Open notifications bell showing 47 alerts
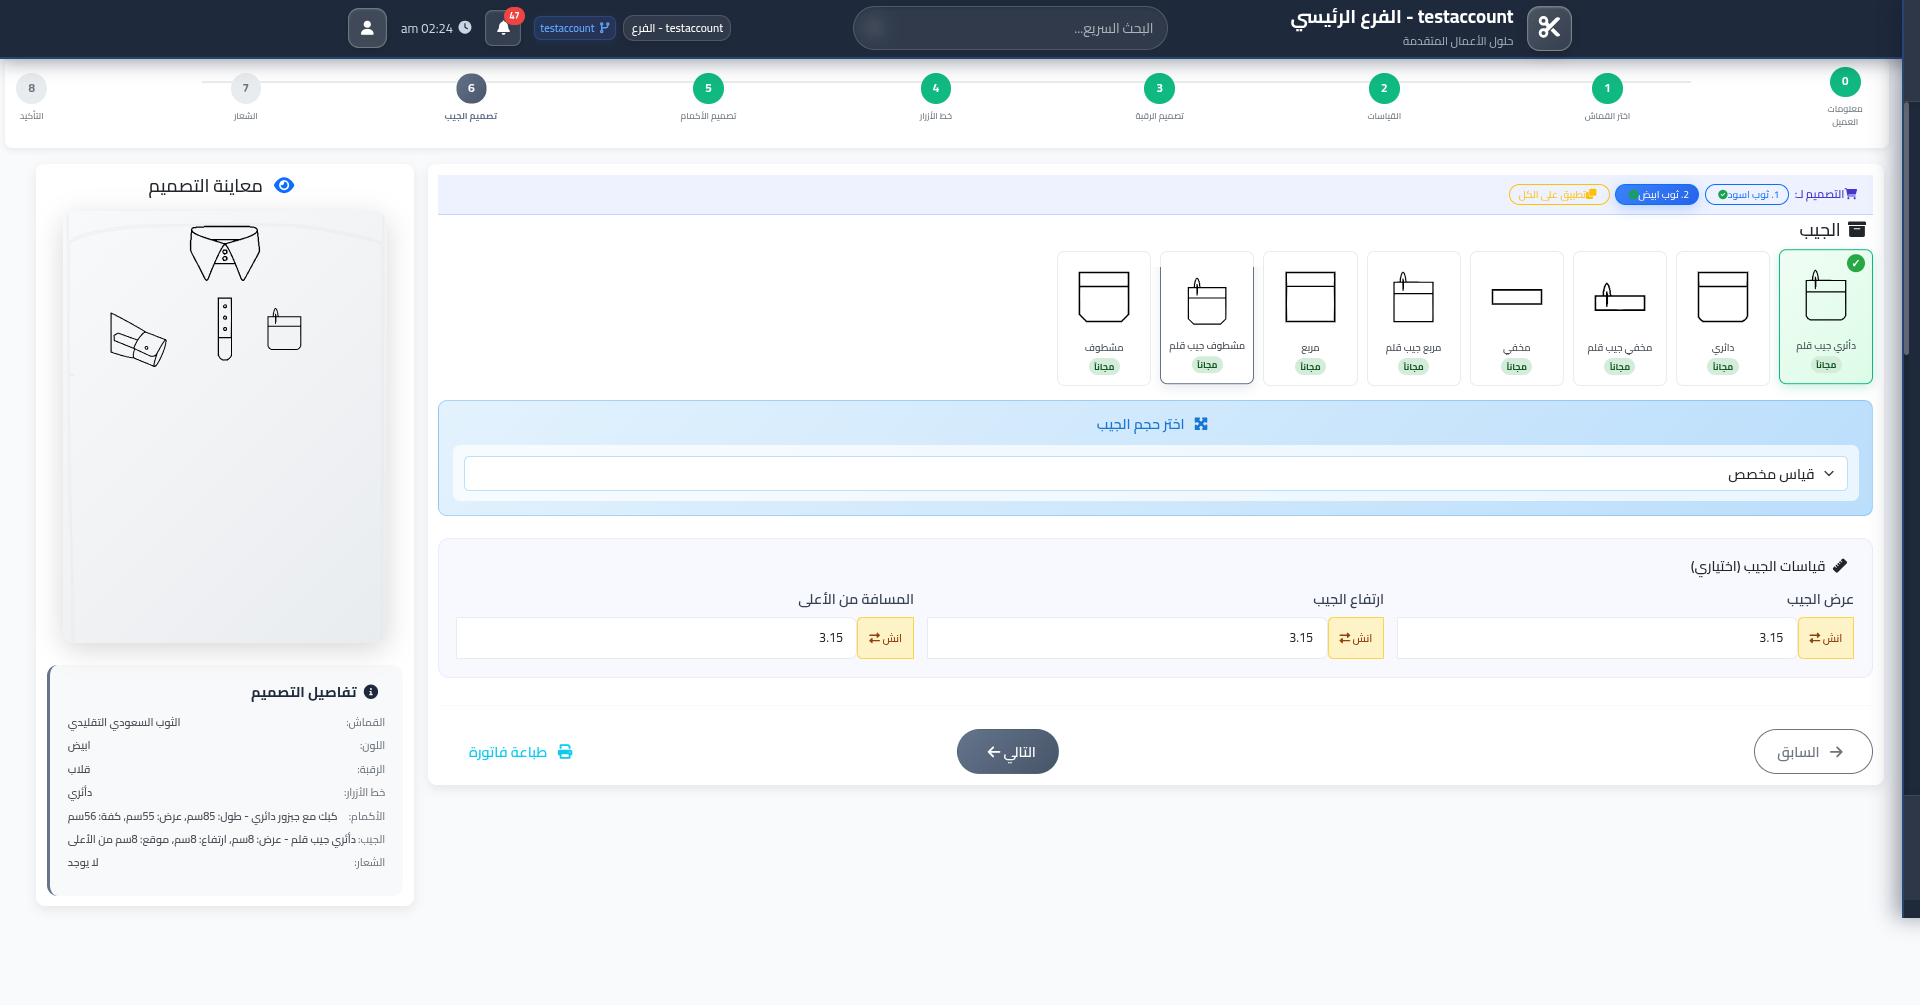The width and height of the screenshot is (1920, 1005). (502, 27)
